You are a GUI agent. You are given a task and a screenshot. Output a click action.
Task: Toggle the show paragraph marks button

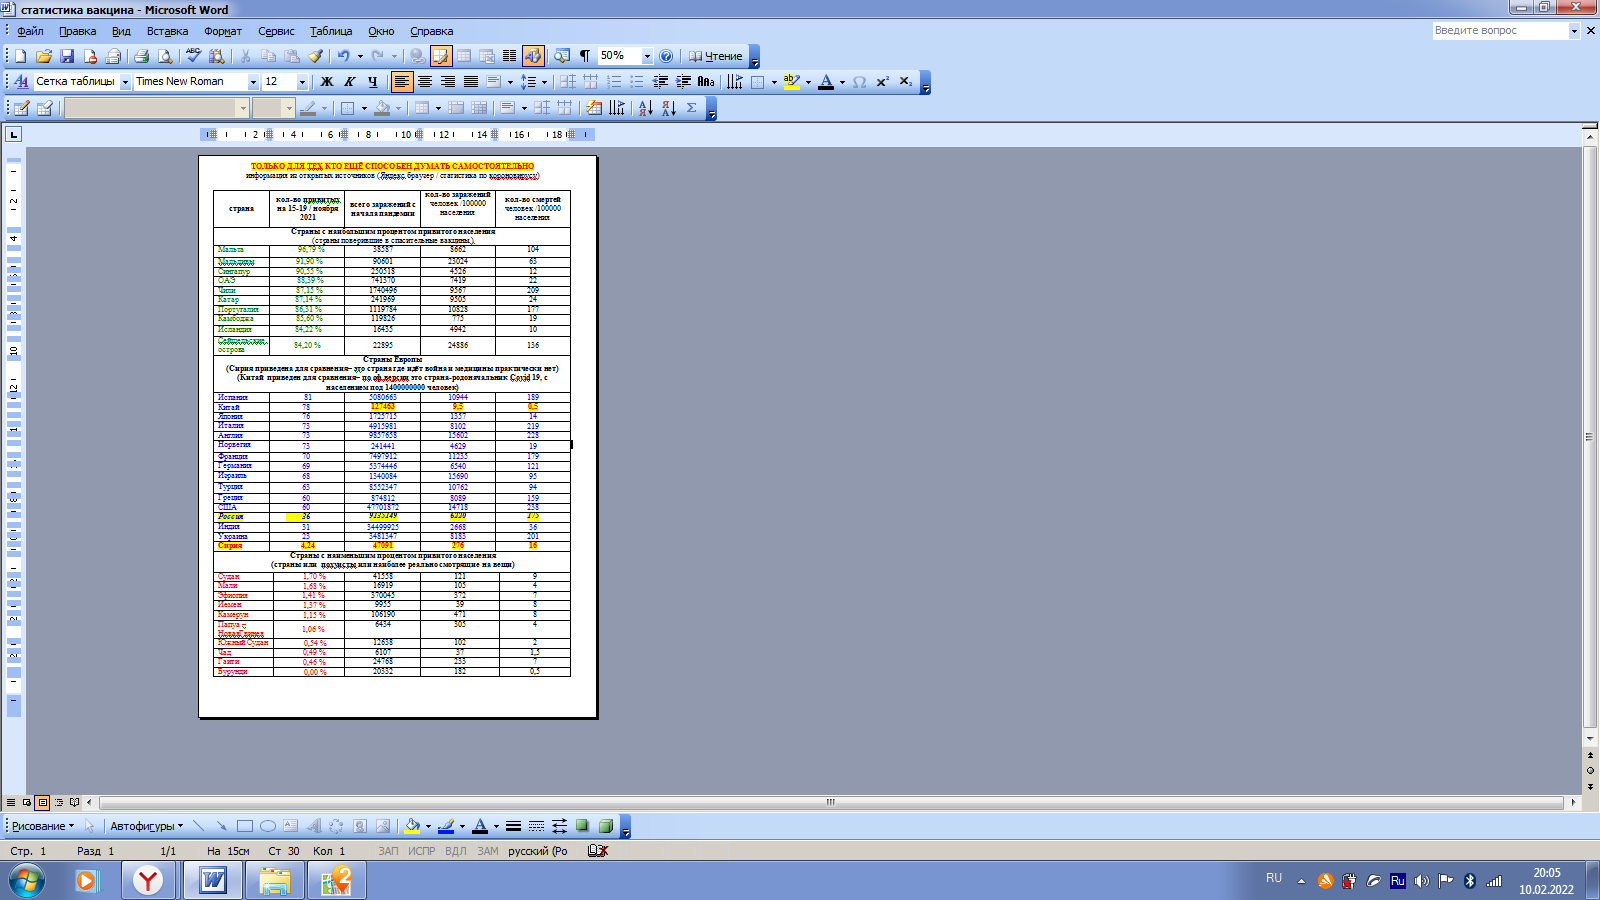coord(585,57)
